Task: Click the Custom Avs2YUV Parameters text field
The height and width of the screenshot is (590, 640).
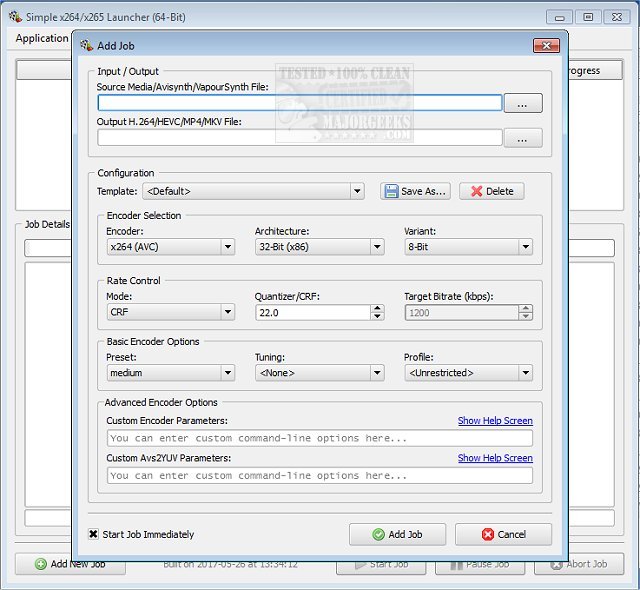Action: pyautogui.click(x=320, y=476)
